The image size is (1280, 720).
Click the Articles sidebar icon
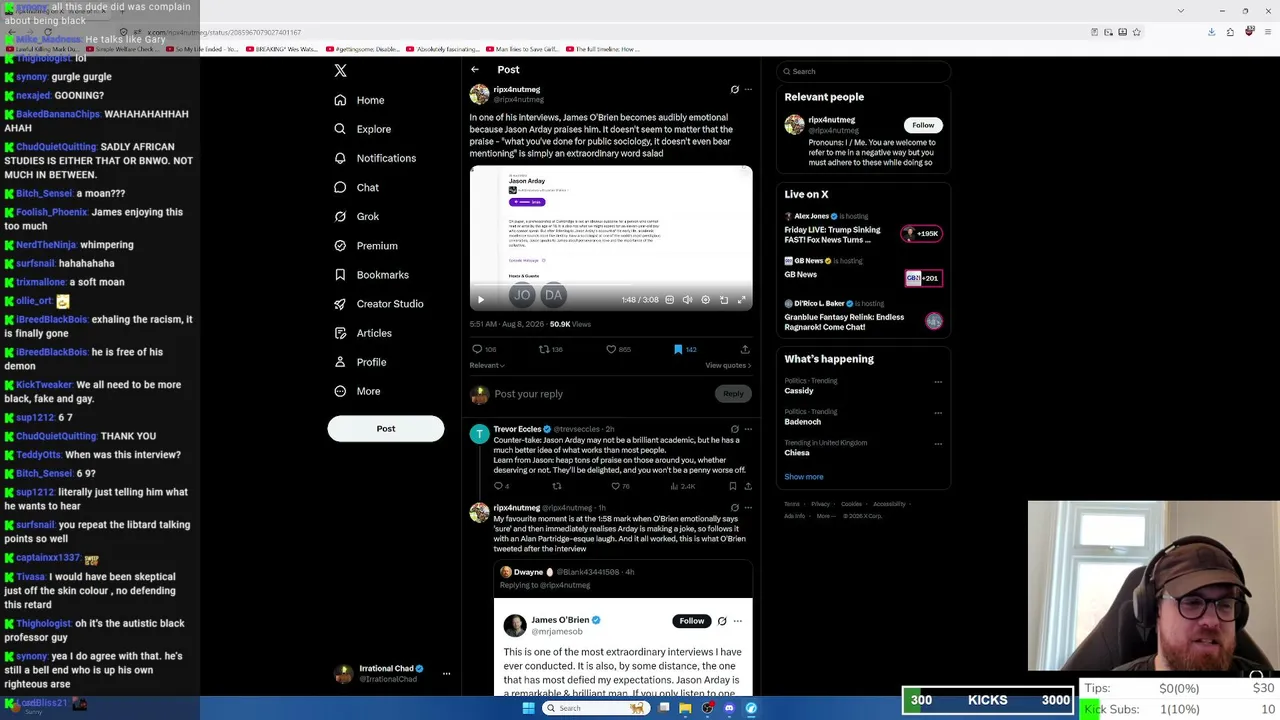(340, 333)
